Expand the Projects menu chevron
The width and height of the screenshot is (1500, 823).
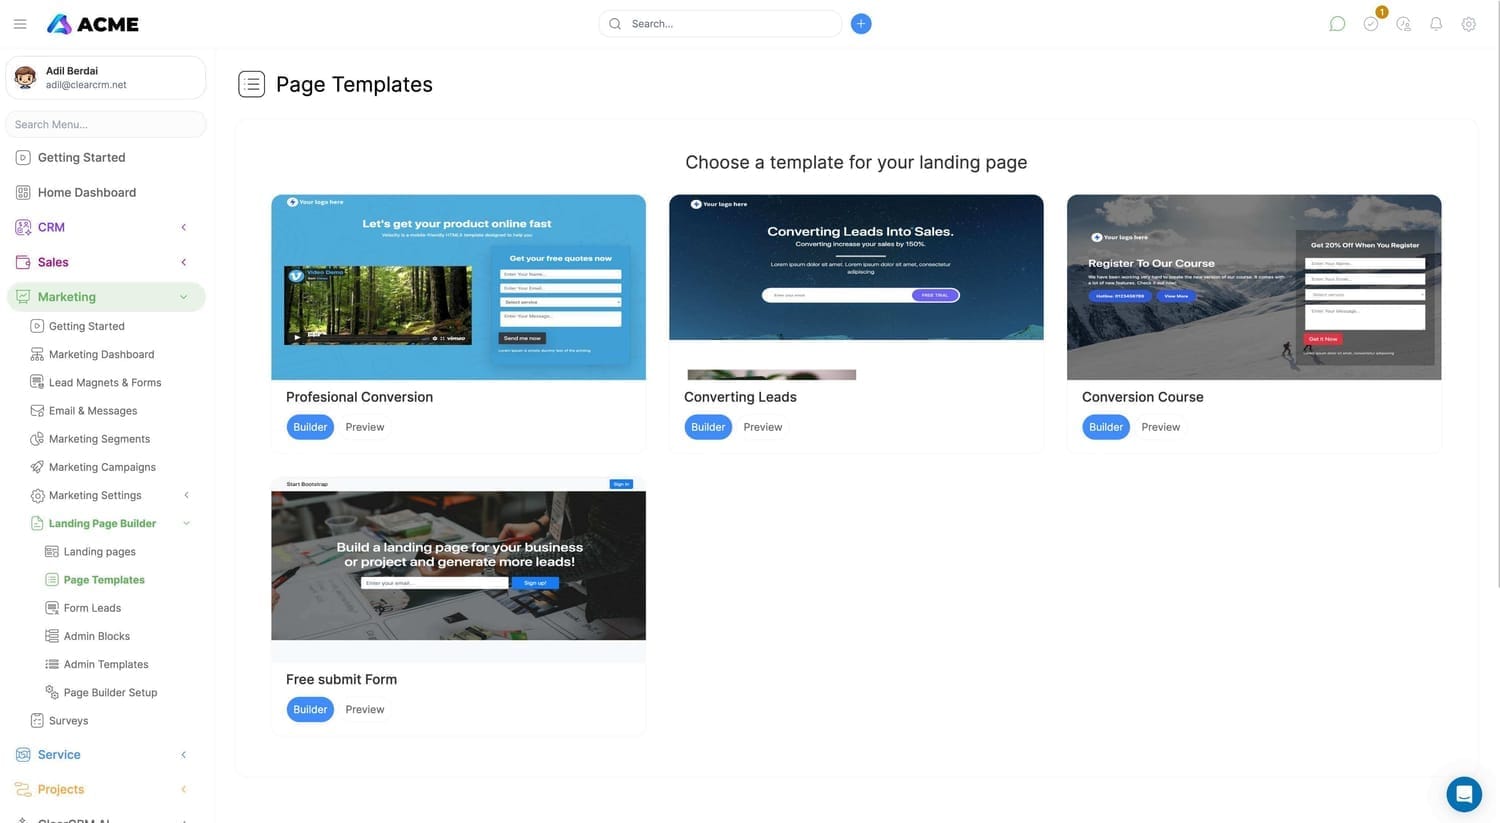[184, 790]
